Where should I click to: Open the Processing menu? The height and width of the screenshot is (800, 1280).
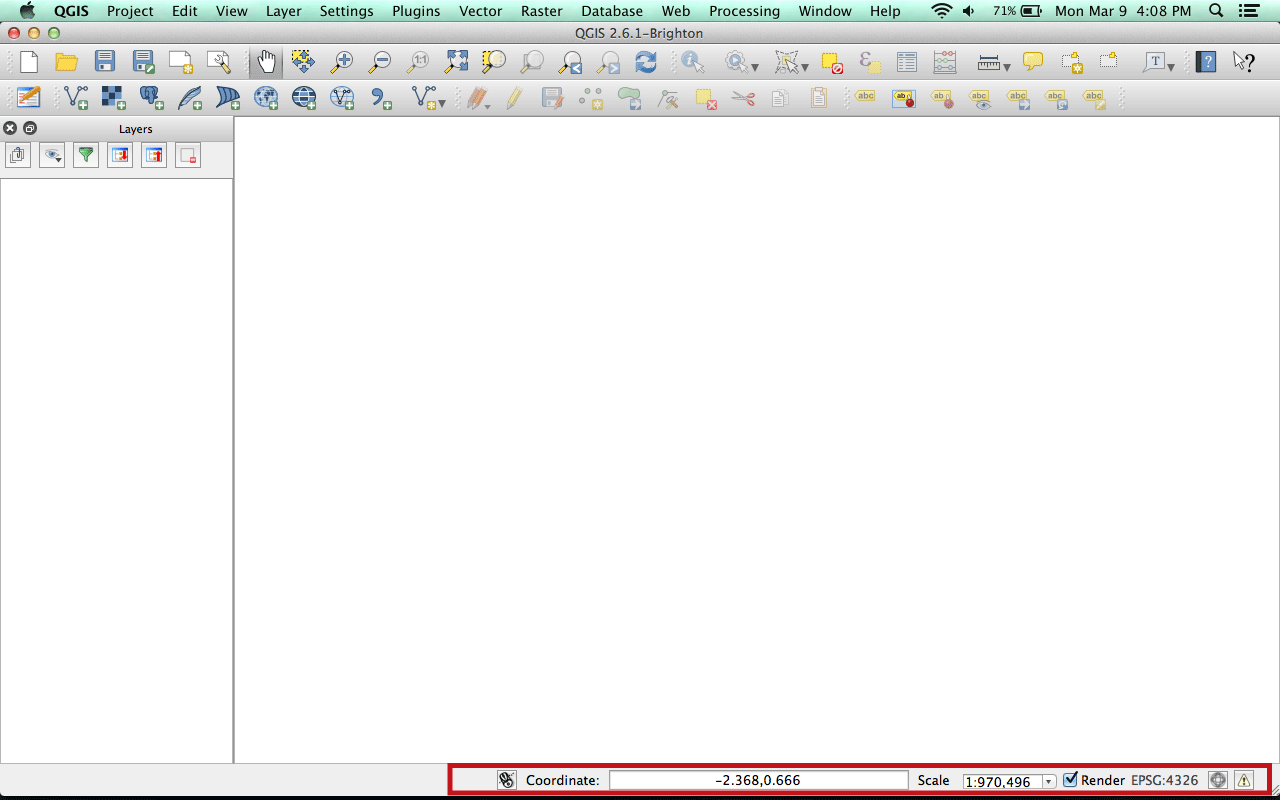[x=744, y=11]
